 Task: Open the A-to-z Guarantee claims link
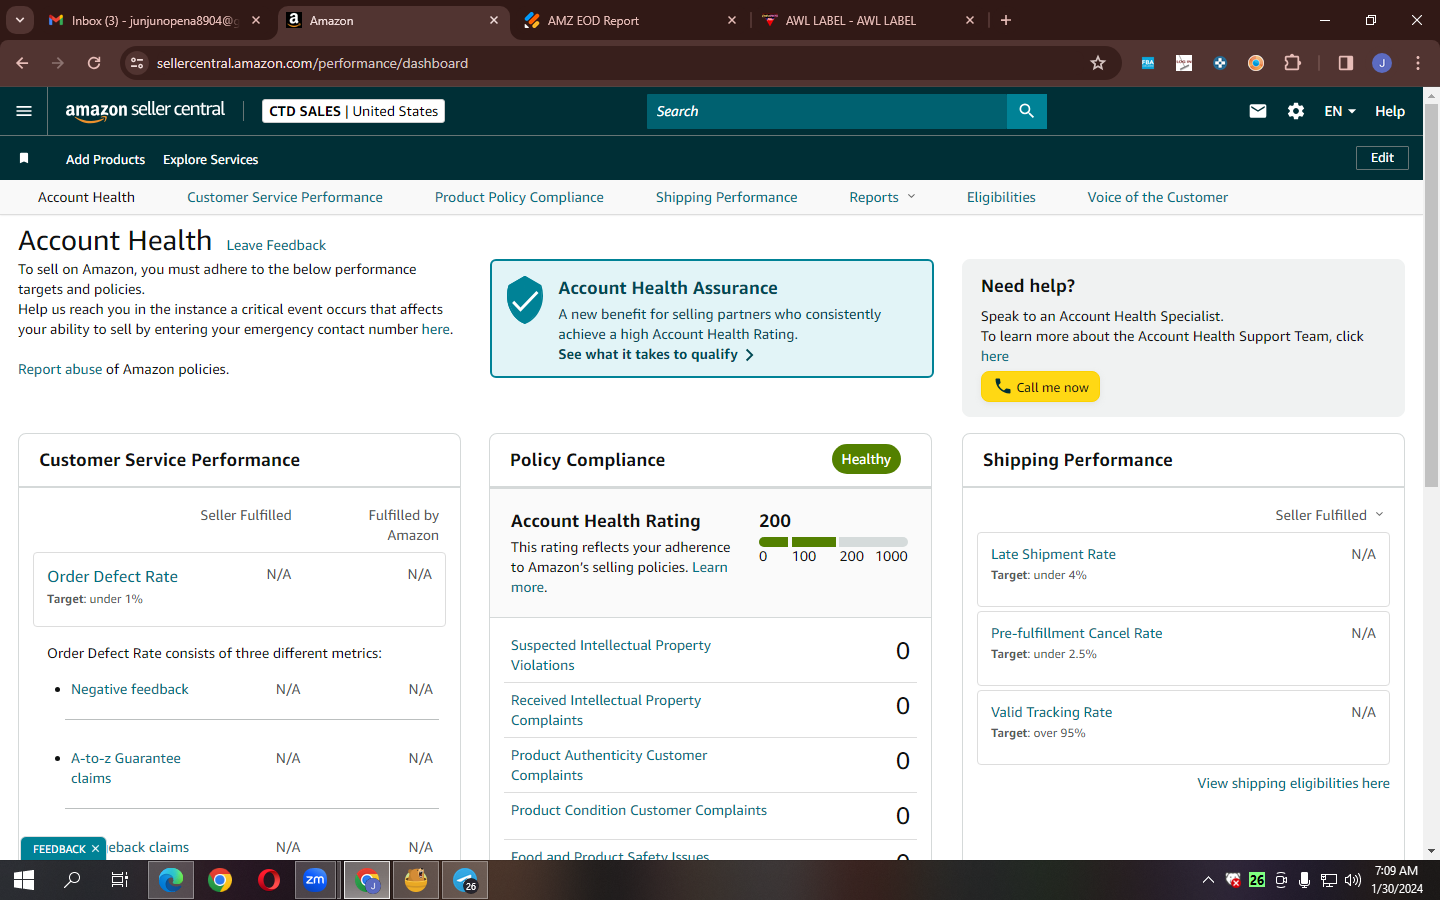pyautogui.click(x=126, y=768)
